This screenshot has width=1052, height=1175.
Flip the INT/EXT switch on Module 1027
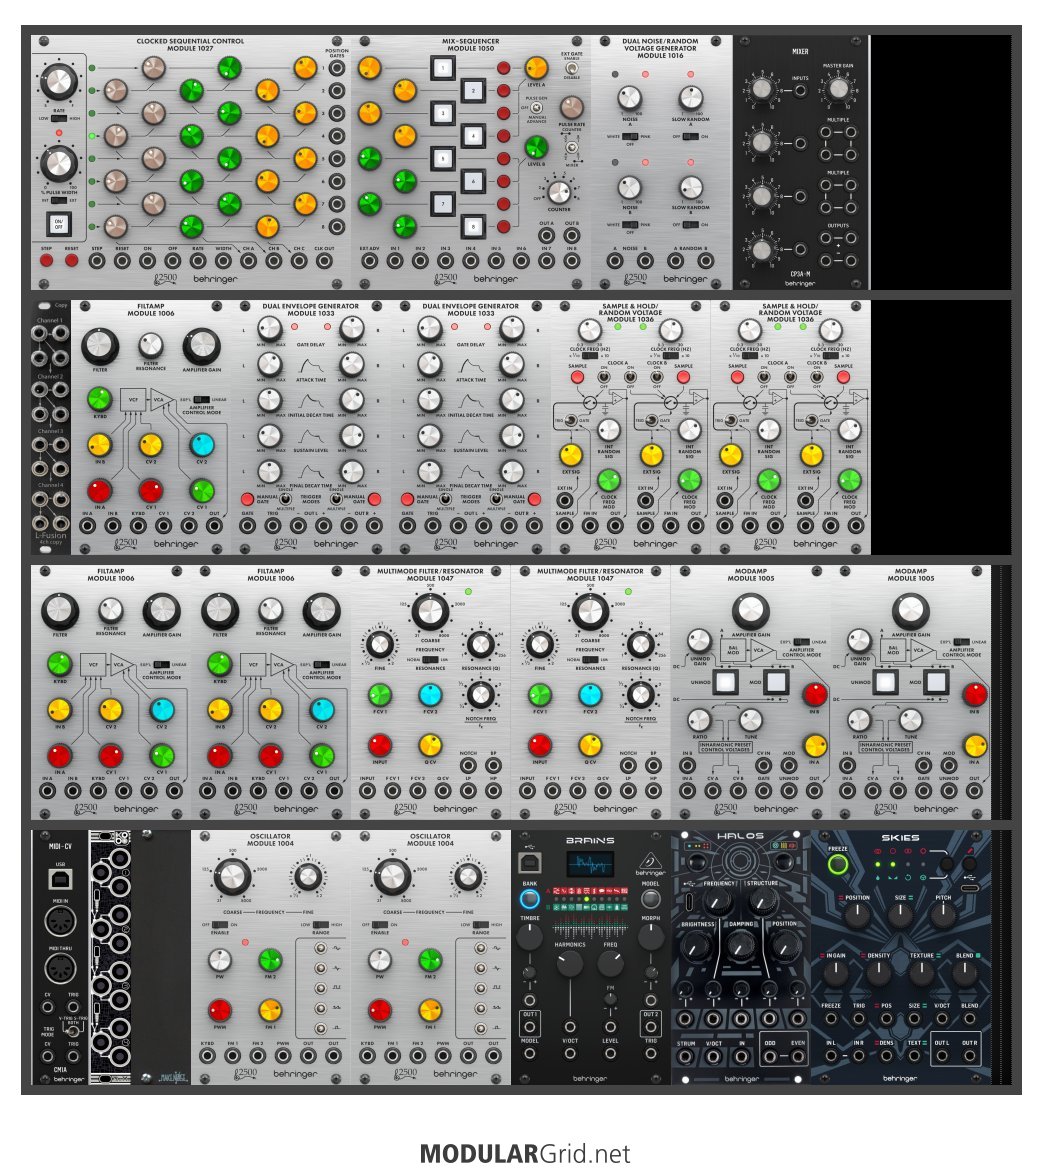tap(58, 200)
